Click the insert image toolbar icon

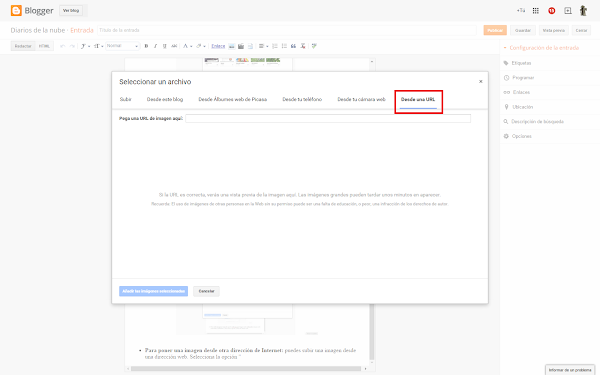(x=232, y=46)
